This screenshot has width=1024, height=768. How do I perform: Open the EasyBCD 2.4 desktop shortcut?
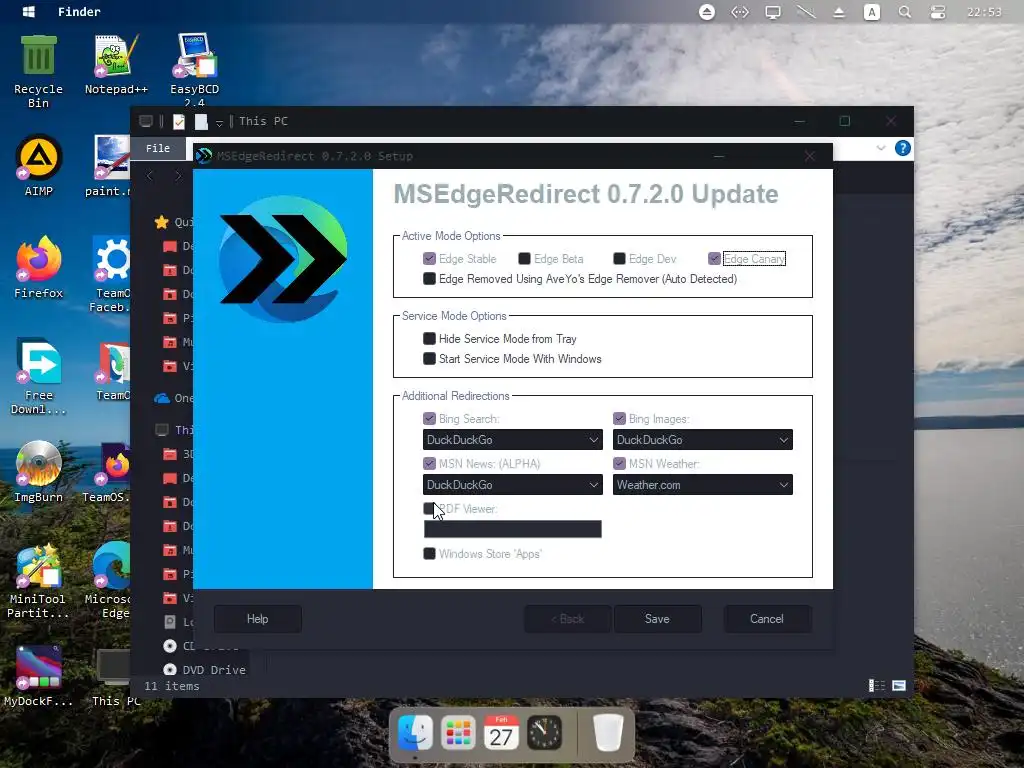pos(195,69)
